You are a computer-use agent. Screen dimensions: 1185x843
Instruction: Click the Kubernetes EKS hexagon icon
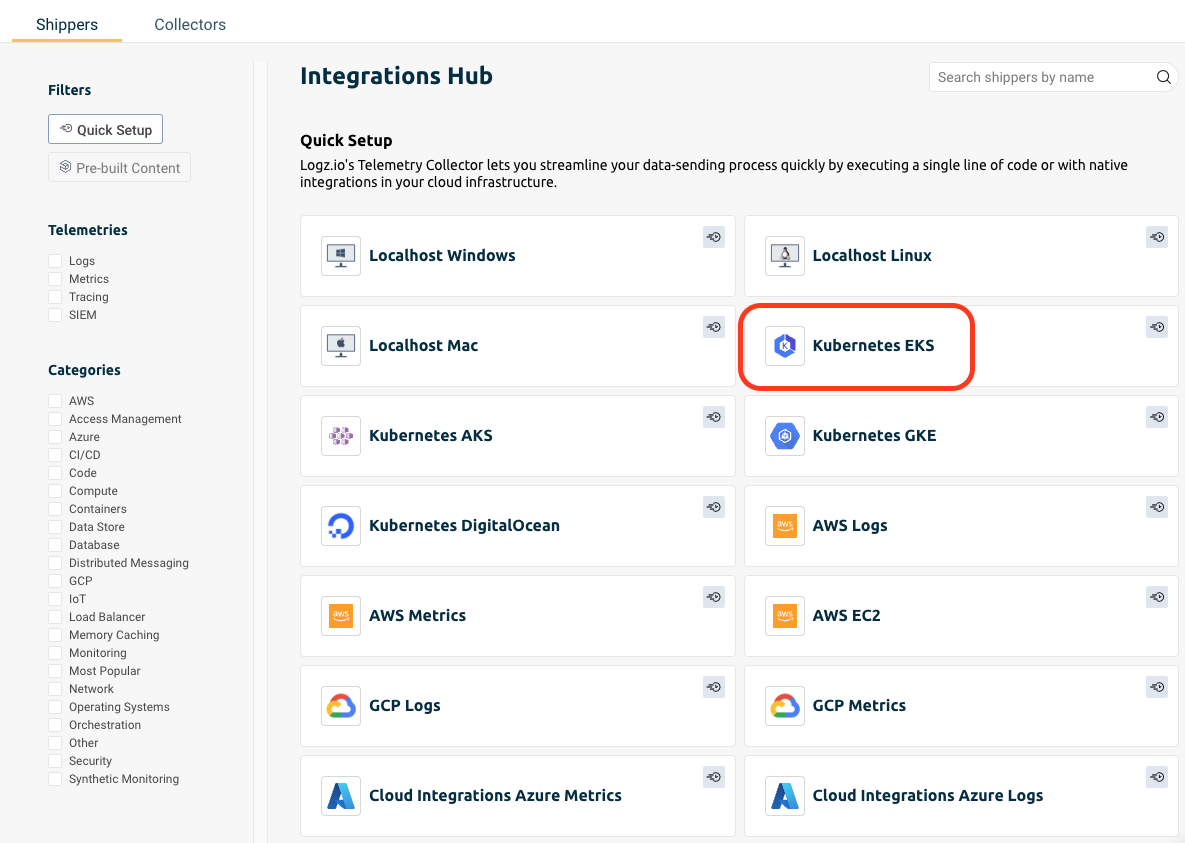click(x=784, y=346)
